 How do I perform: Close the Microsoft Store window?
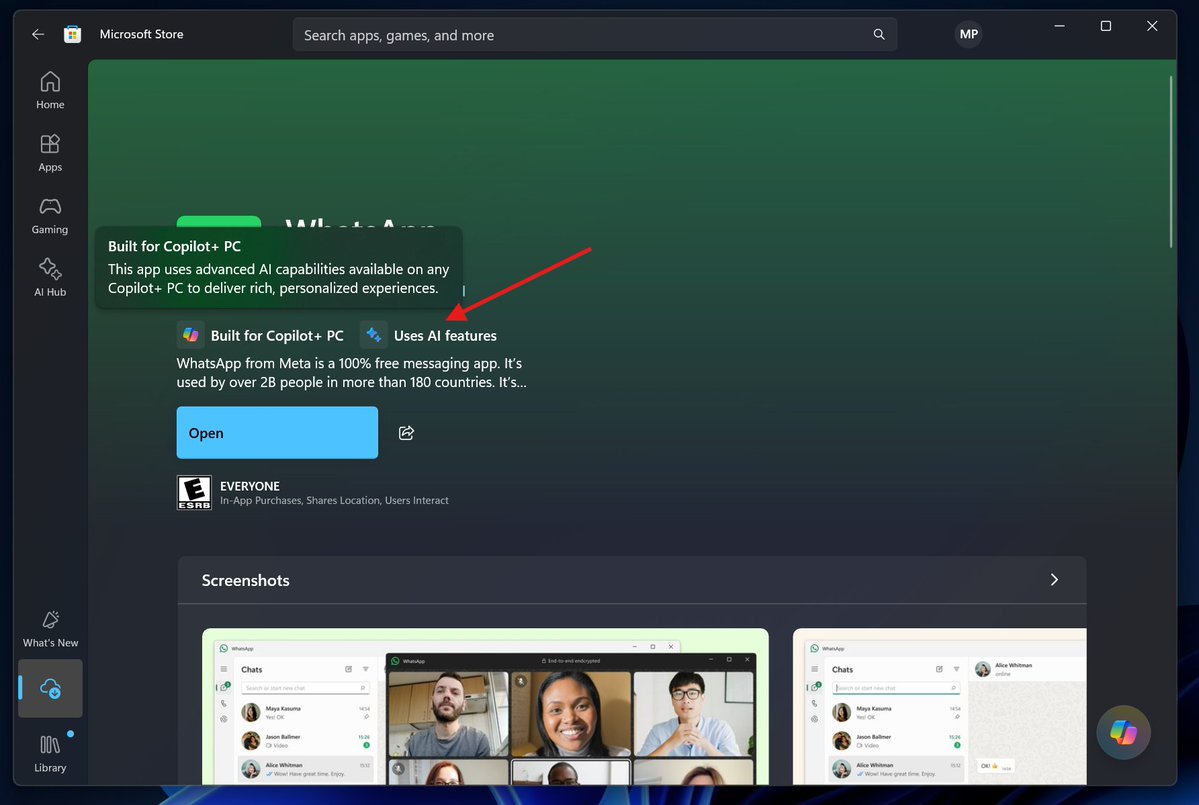coord(1152,26)
